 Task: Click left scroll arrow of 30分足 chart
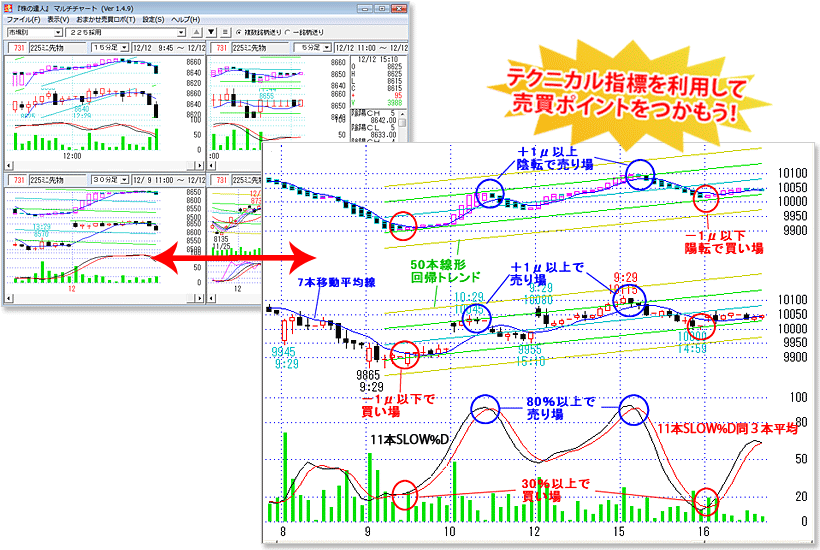coord(8,298)
